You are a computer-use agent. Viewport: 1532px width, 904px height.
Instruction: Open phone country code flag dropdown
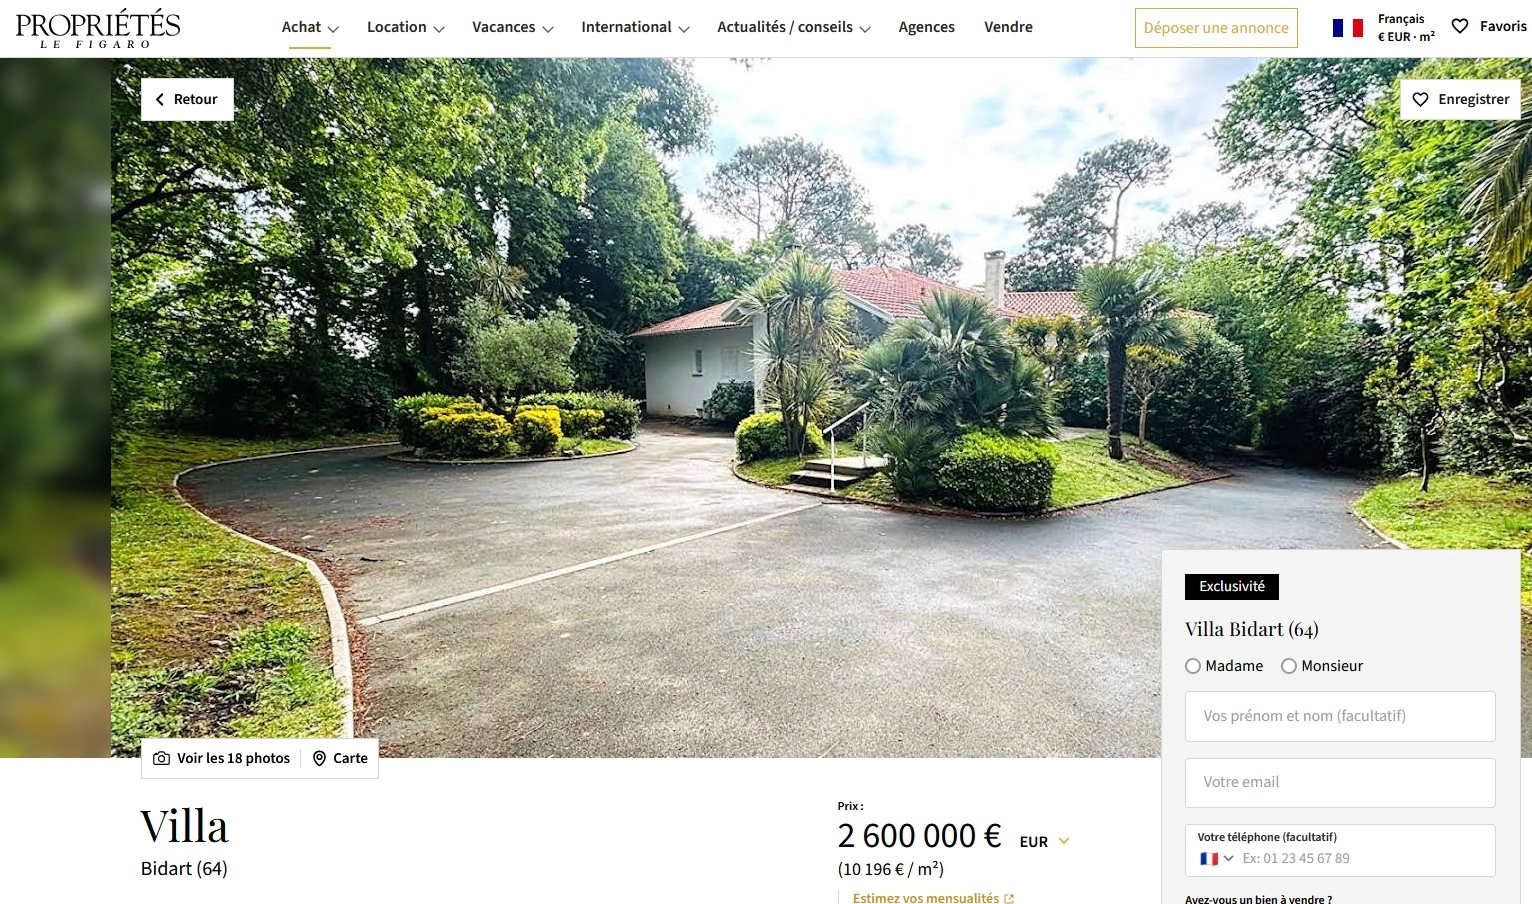click(x=1216, y=858)
